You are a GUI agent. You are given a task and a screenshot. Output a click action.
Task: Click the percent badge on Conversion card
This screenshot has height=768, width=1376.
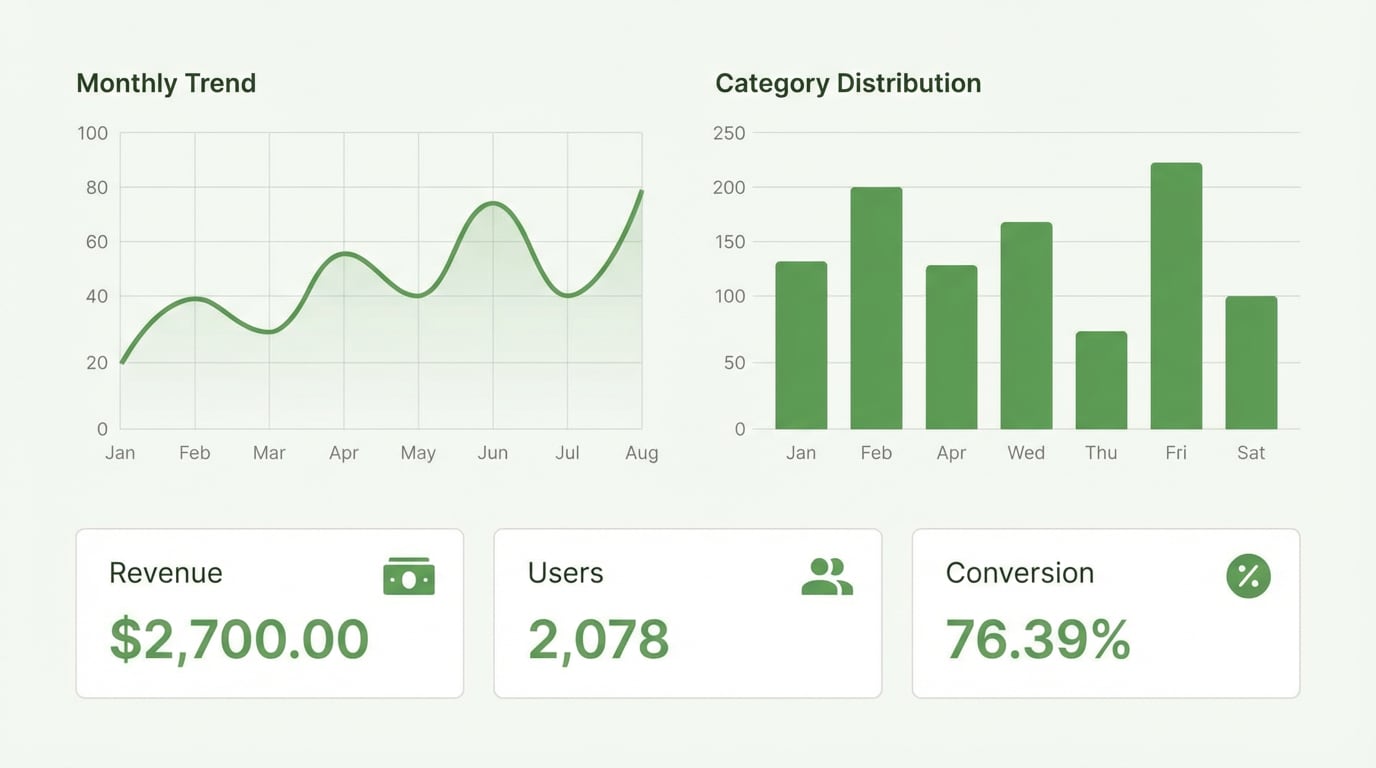(1246, 575)
